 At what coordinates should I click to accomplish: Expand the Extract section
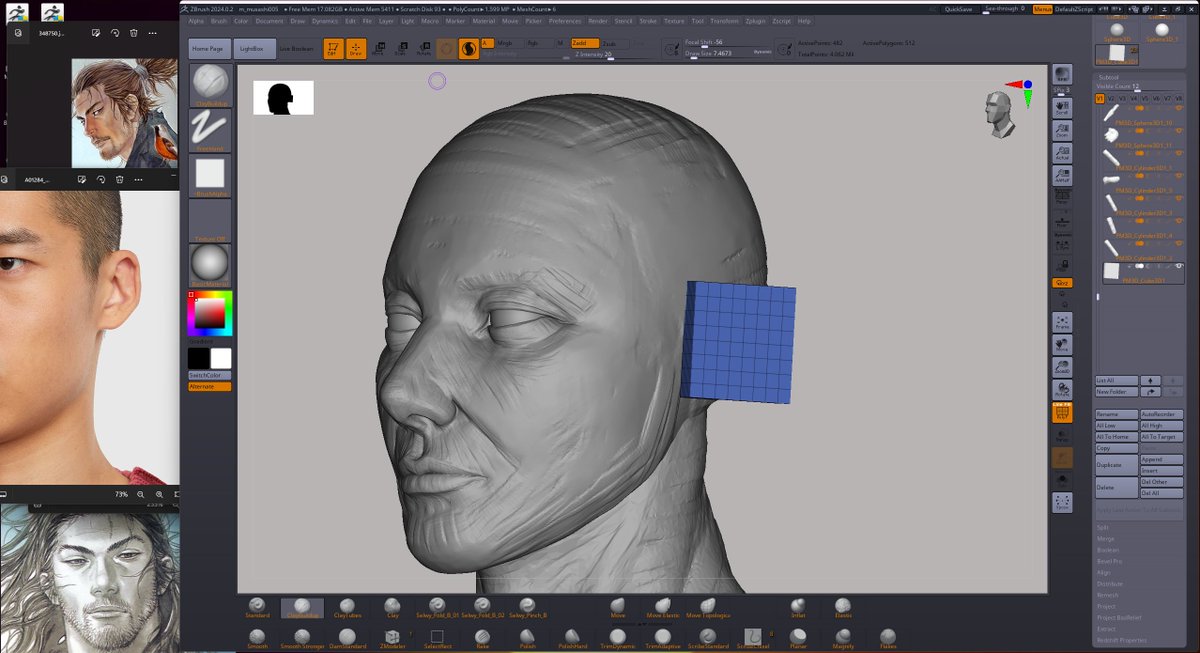tap(1106, 629)
